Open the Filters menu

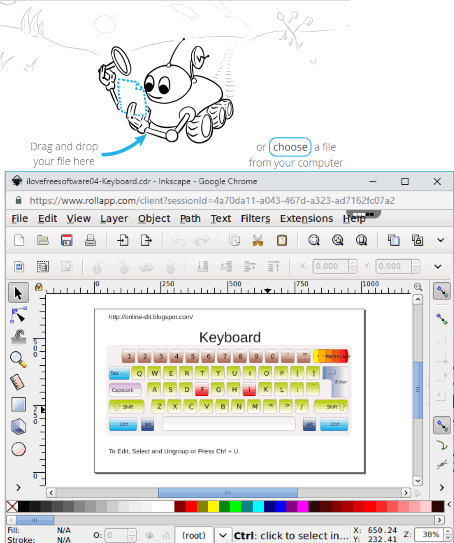(256, 219)
